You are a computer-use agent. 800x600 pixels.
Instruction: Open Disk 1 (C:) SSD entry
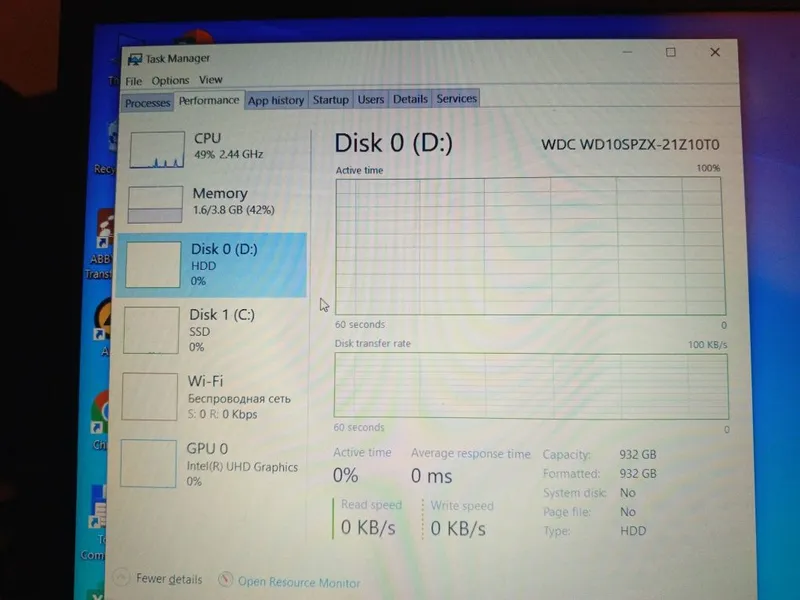tap(213, 330)
